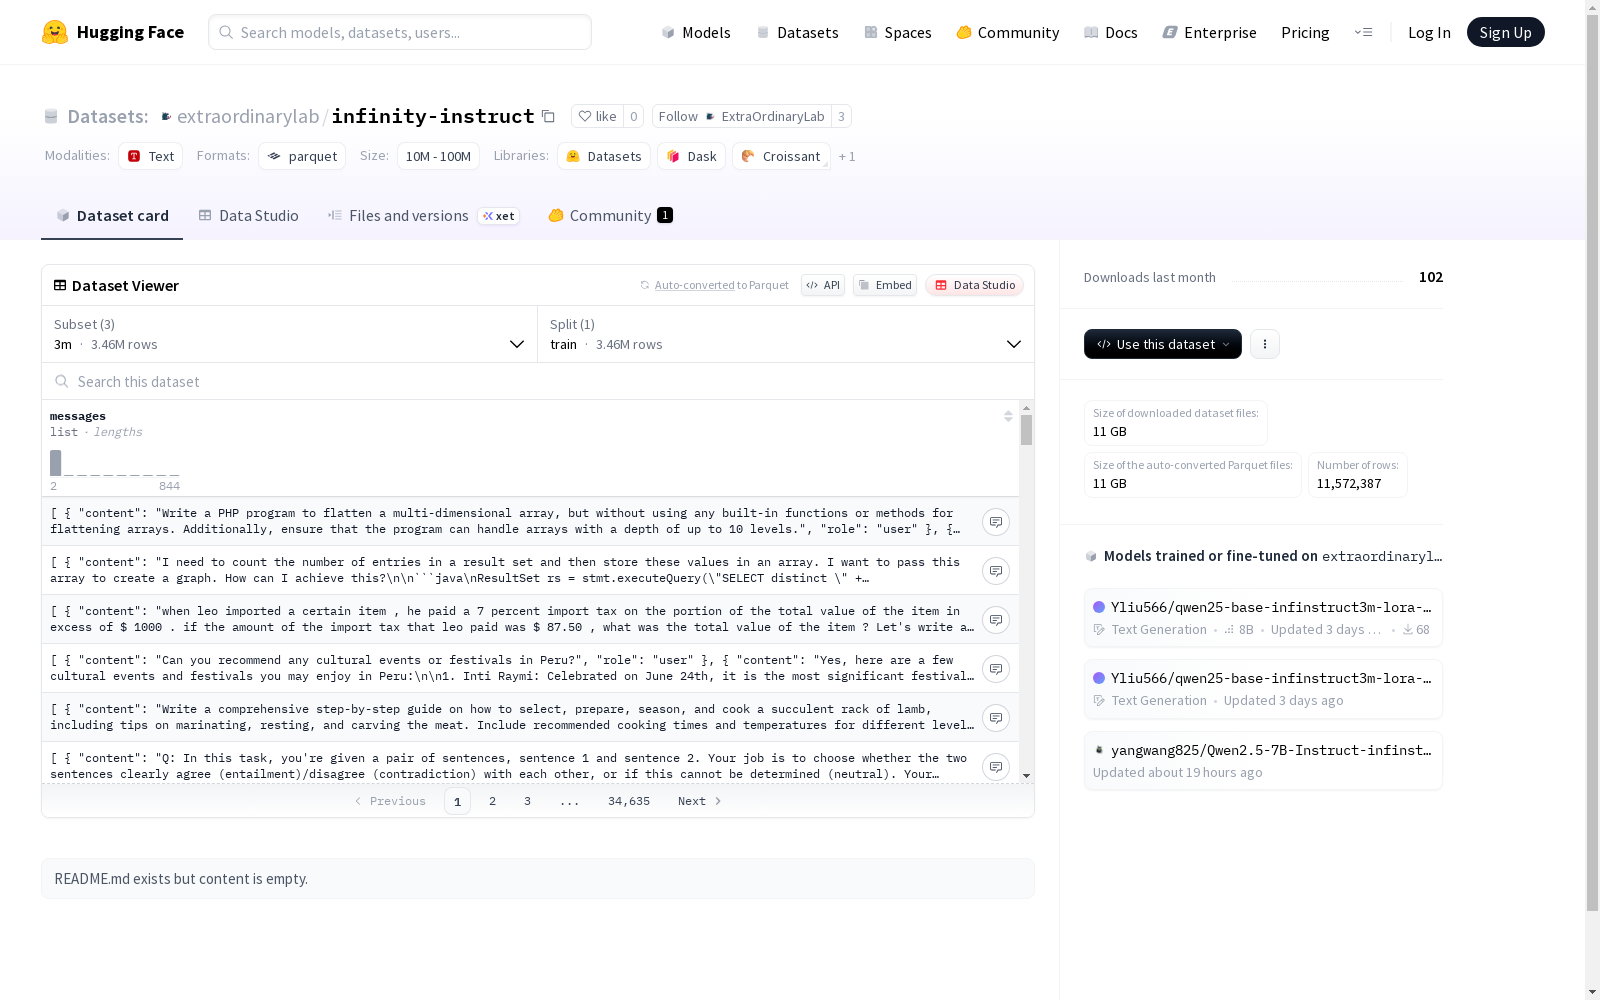Open the Files and versions tab
Viewport: 1600px width, 1000px height.
[x=423, y=216]
